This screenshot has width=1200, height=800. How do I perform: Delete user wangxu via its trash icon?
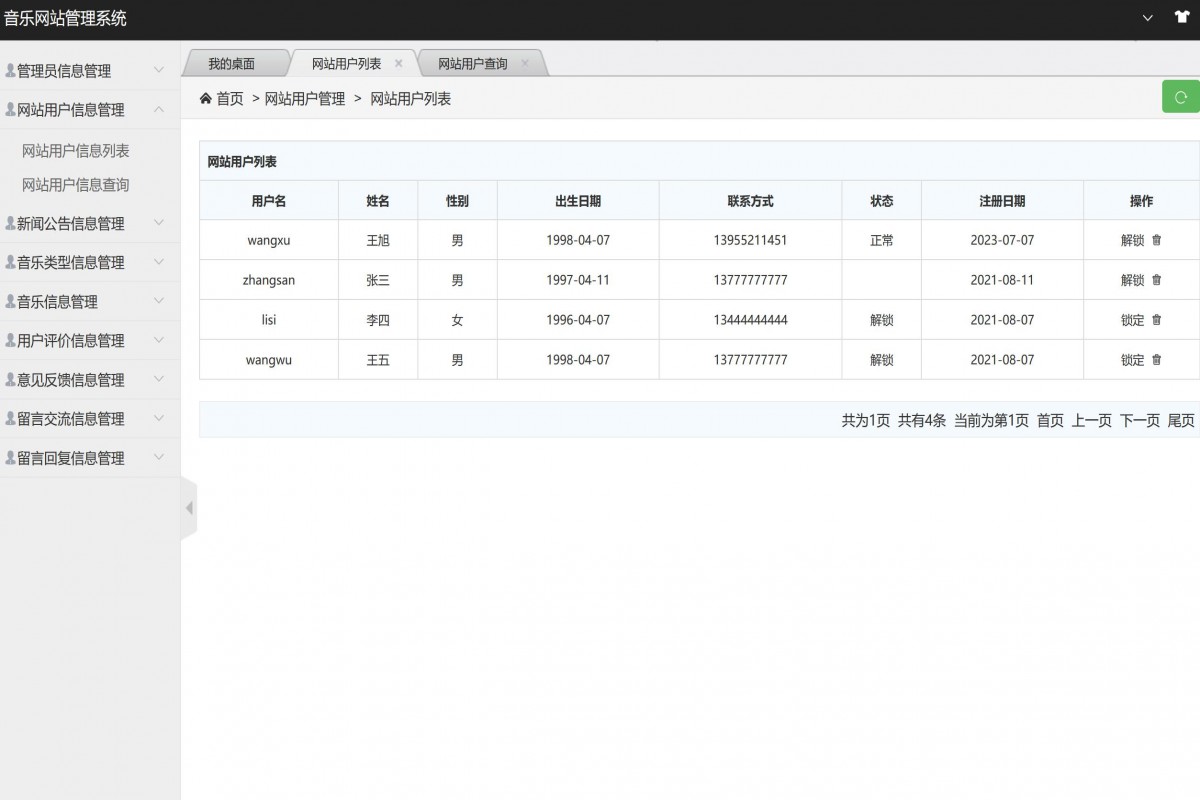(x=1158, y=240)
